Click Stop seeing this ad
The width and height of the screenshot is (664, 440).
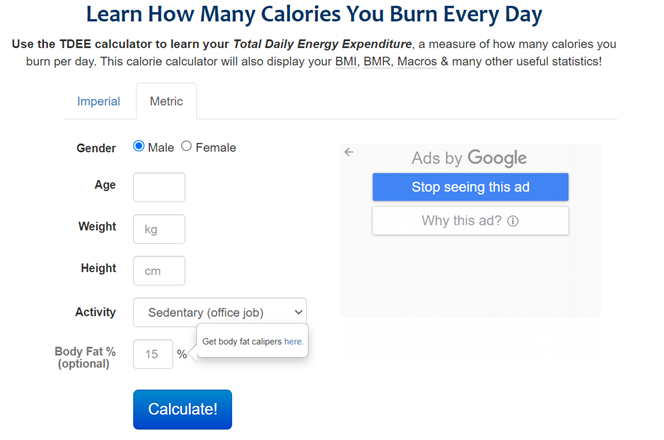coord(470,187)
